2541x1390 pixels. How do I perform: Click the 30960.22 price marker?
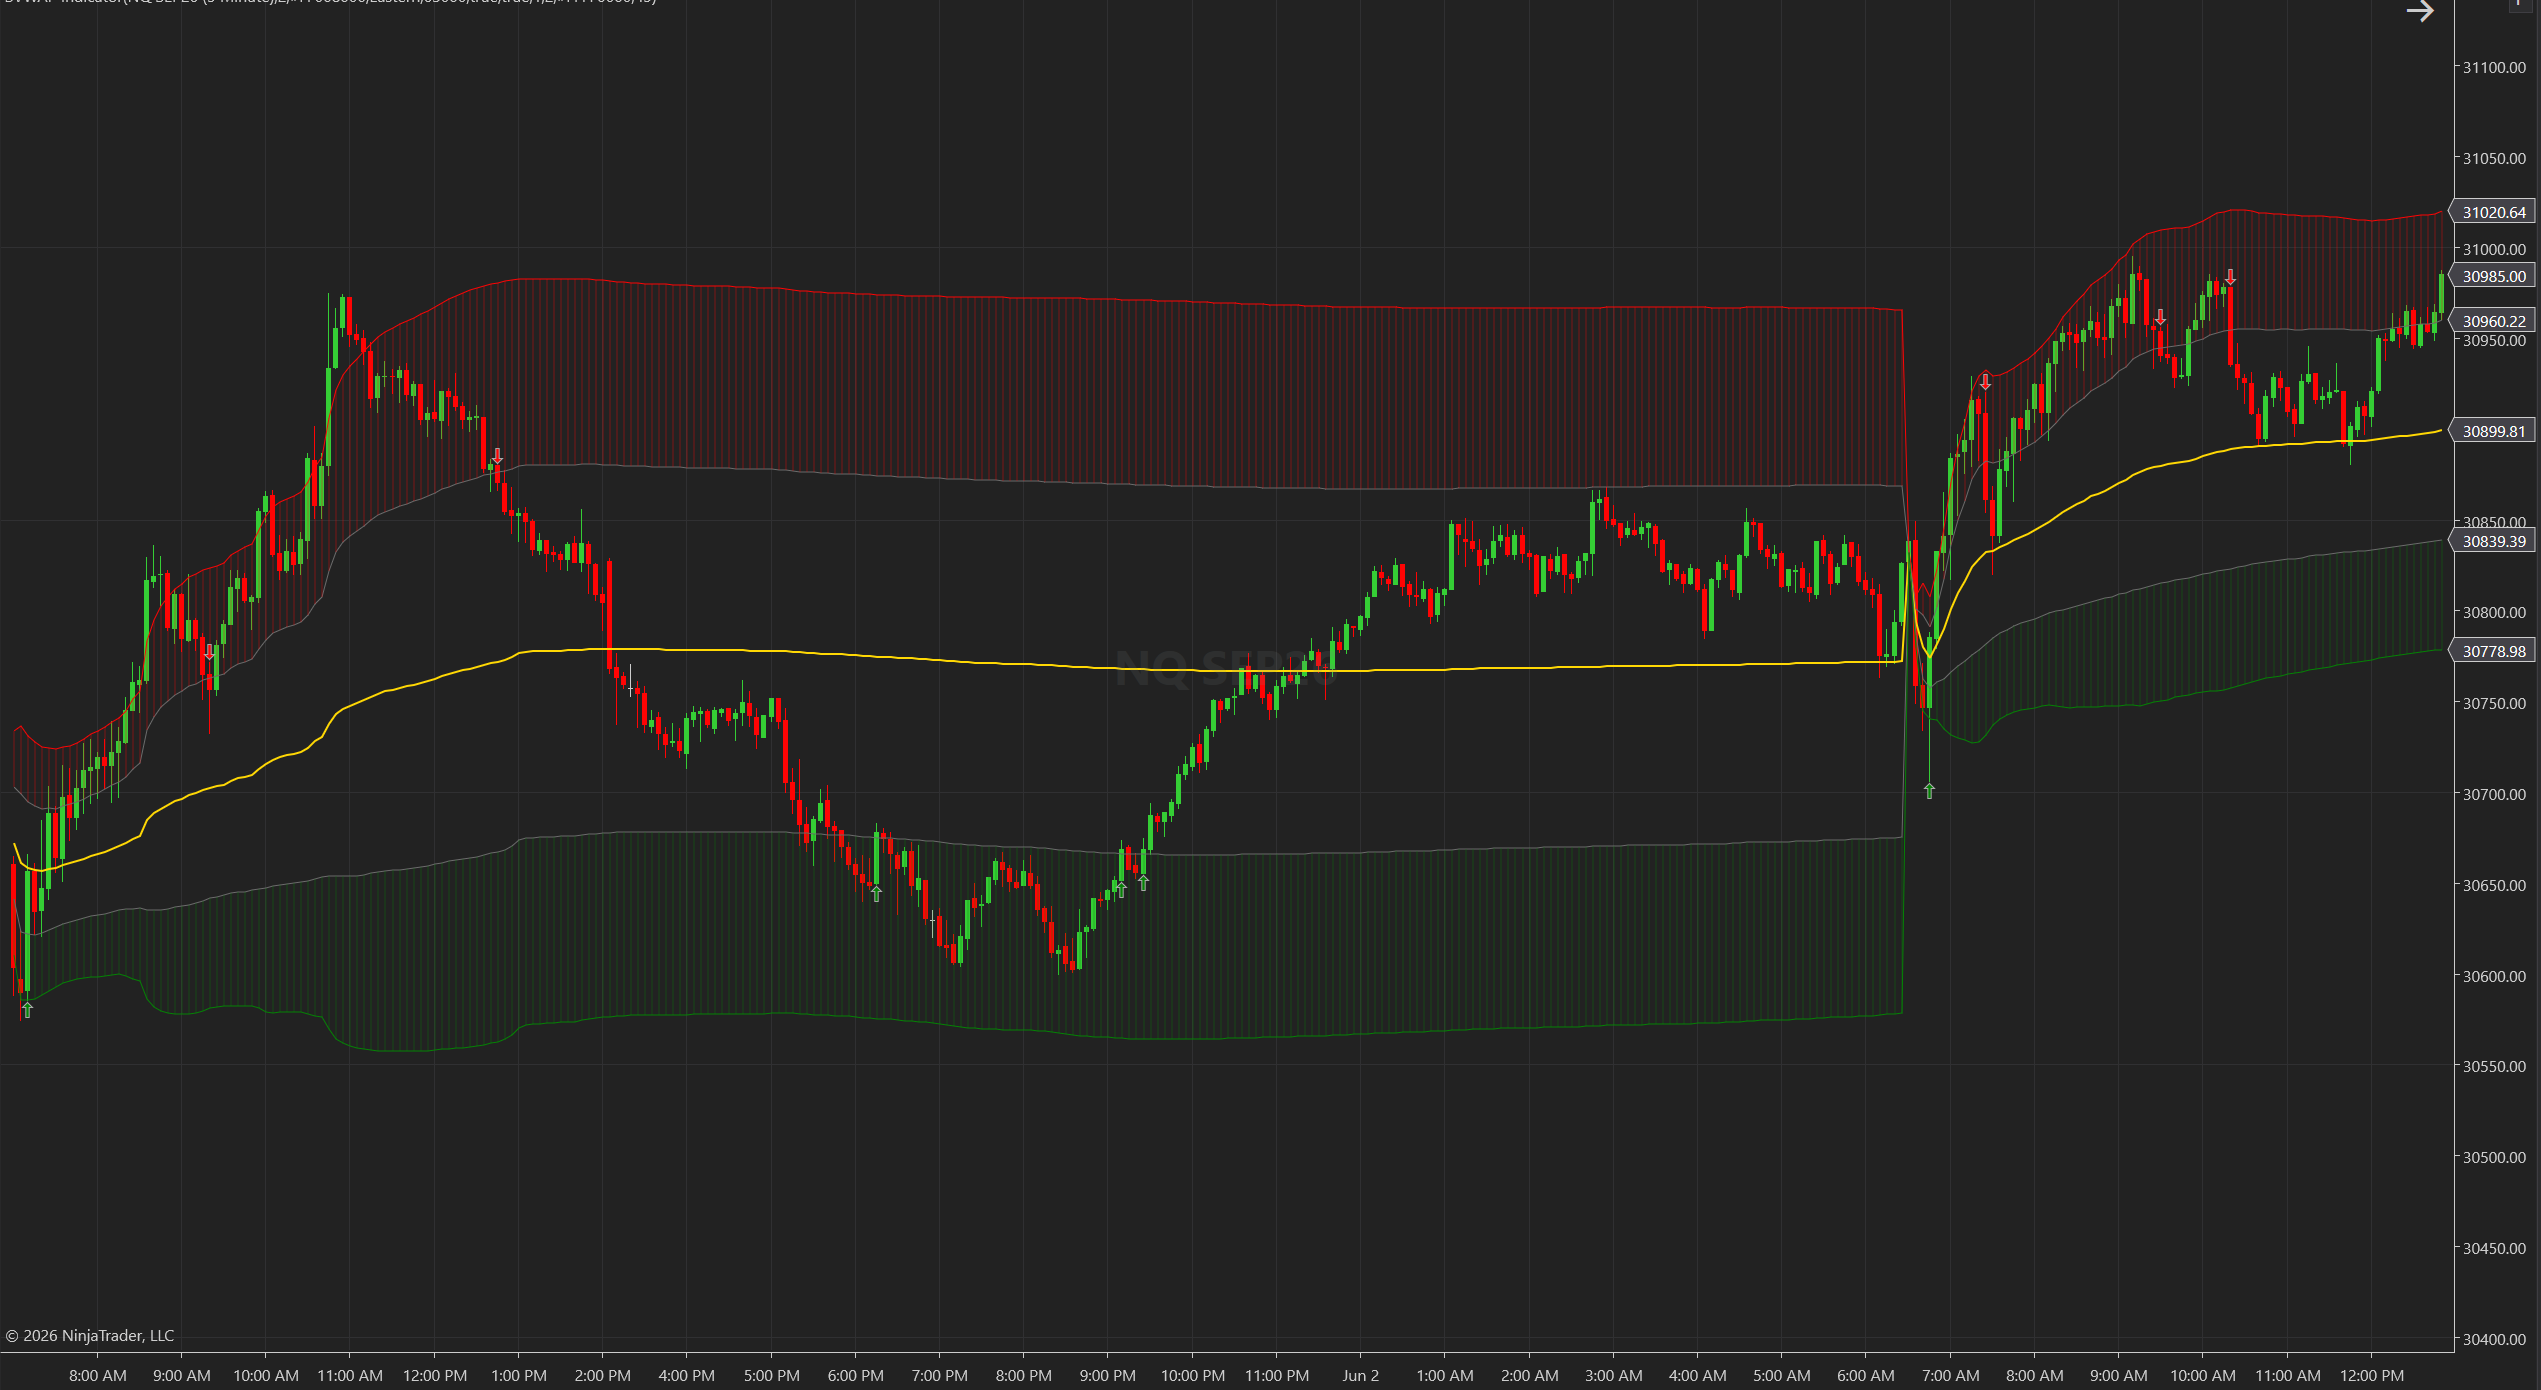(2492, 321)
